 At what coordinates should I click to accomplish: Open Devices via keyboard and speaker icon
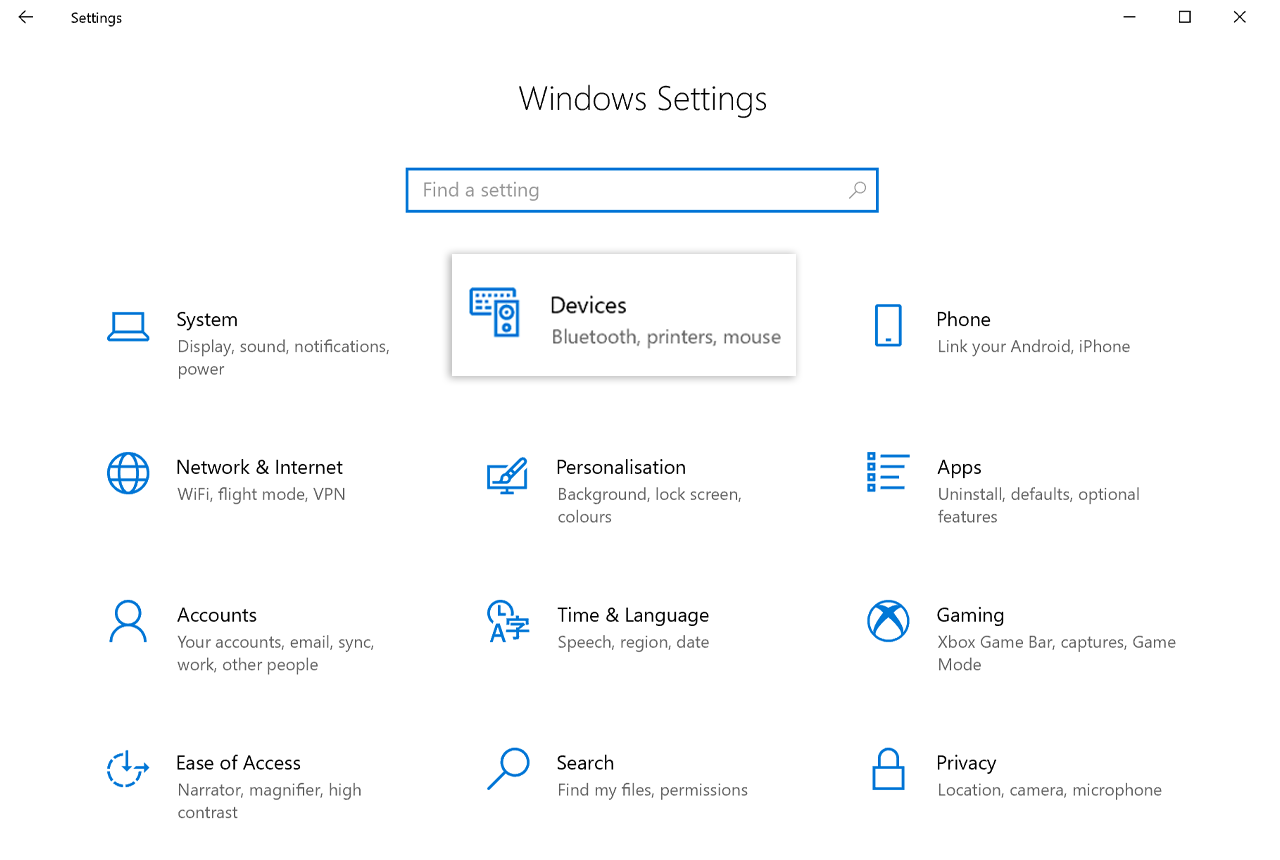click(x=495, y=312)
